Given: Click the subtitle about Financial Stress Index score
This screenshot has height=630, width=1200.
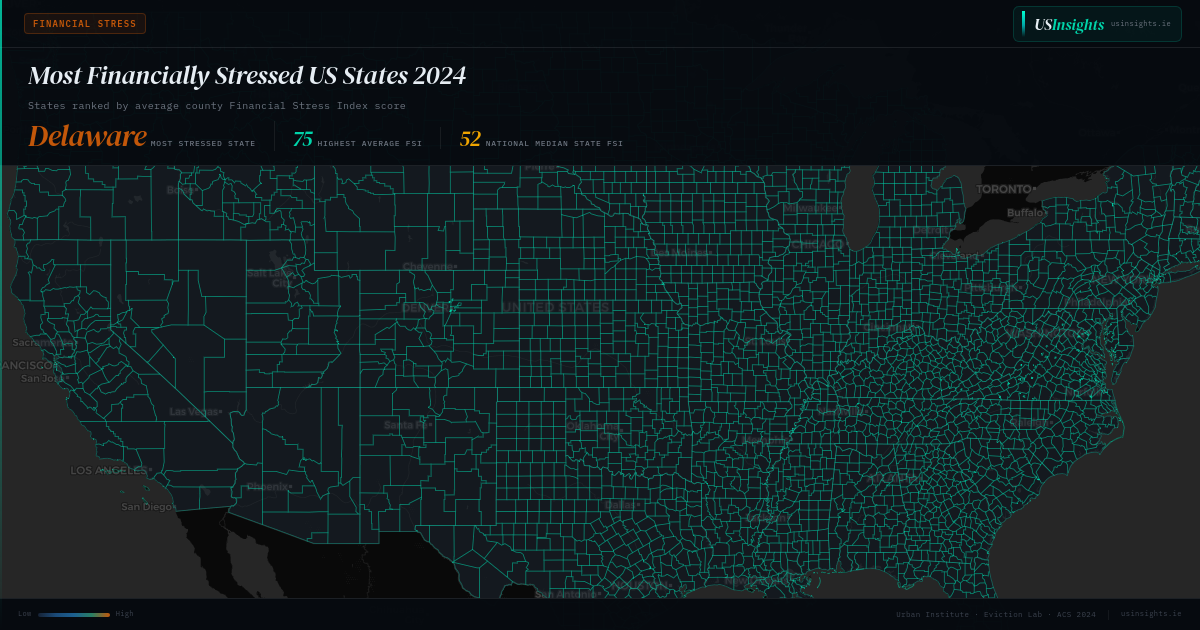Looking at the screenshot, I should tap(217, 105).
